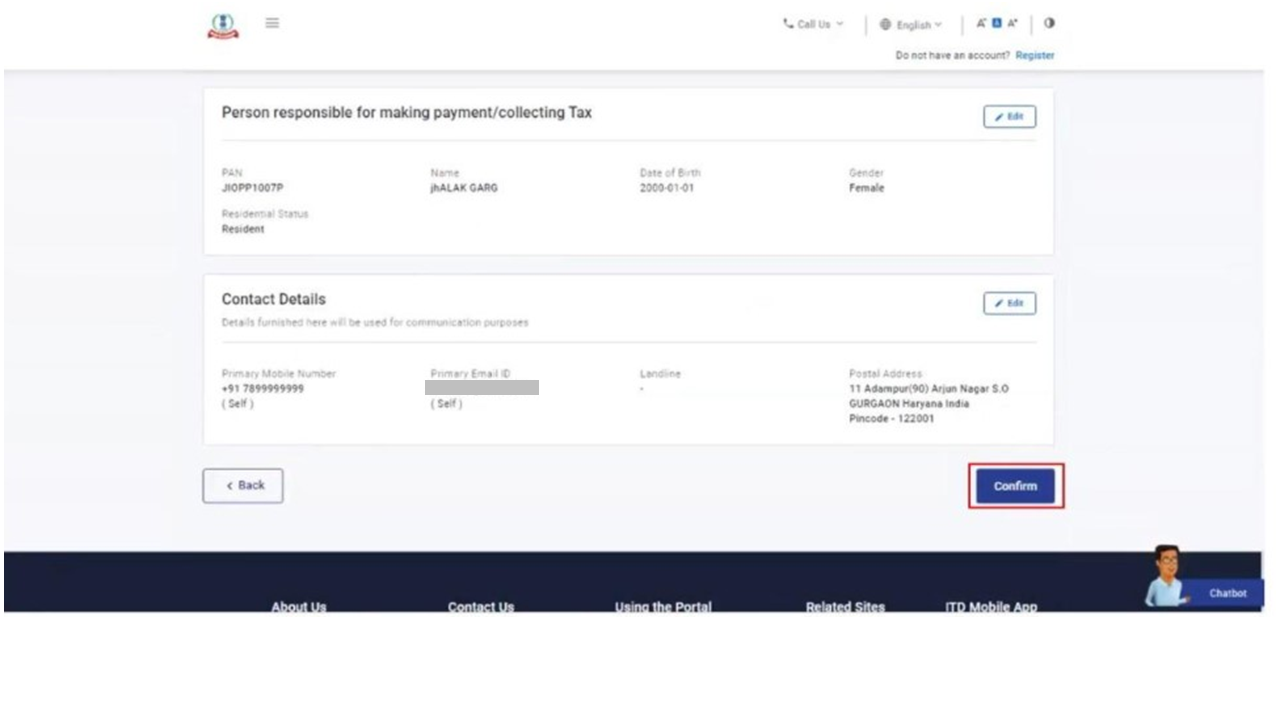This screenshot has width=1280, height=720.
Task: Go back using the Back button
Action: point(243,486)
